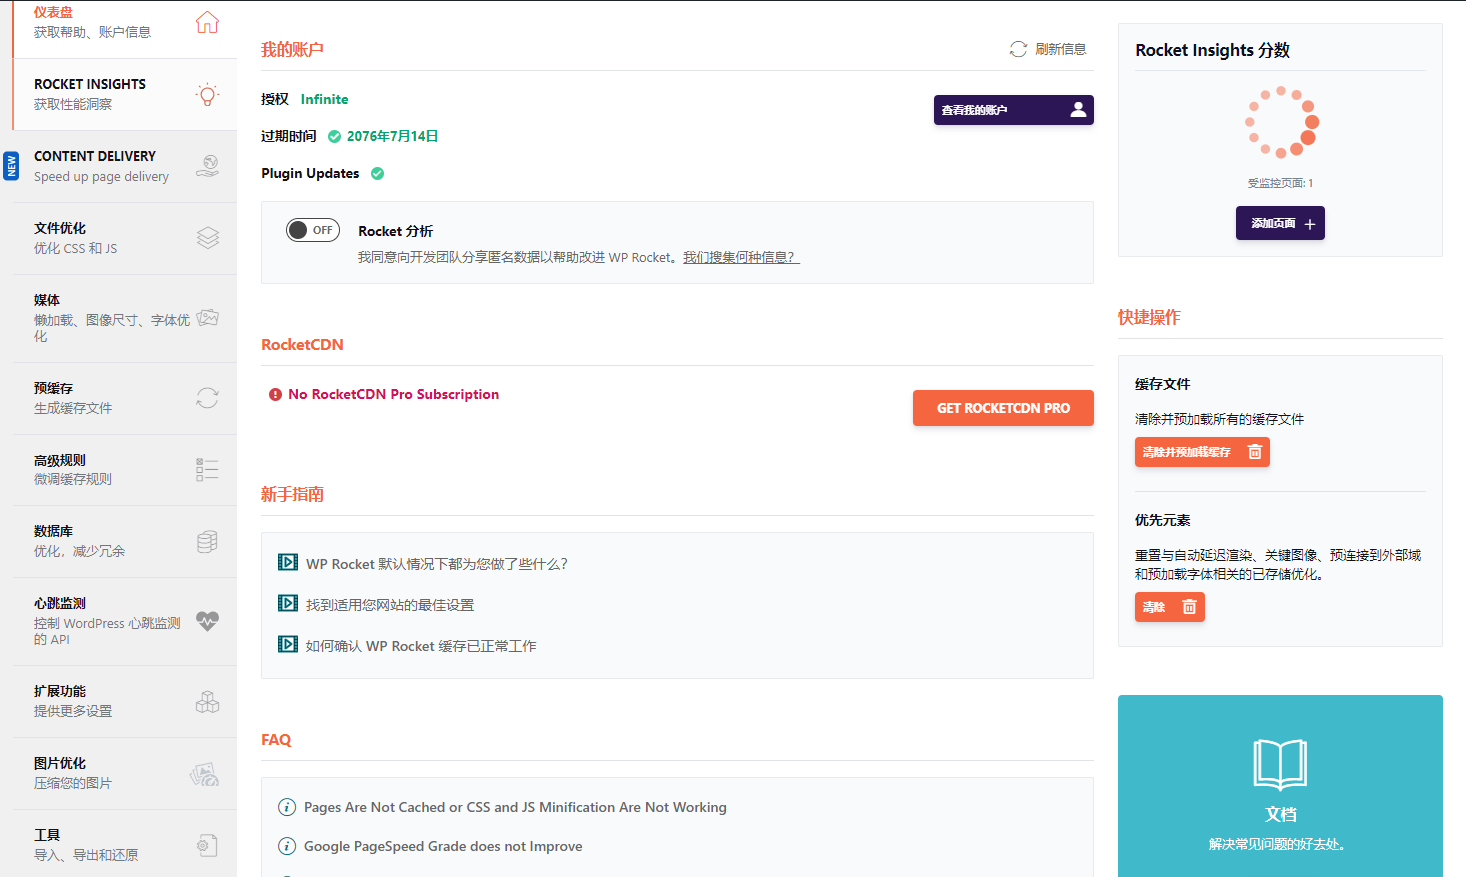Screen dimensions: 1466x877
Task: Open 找到适用您网站的最佳设置 guide
Action: (390, 605)
